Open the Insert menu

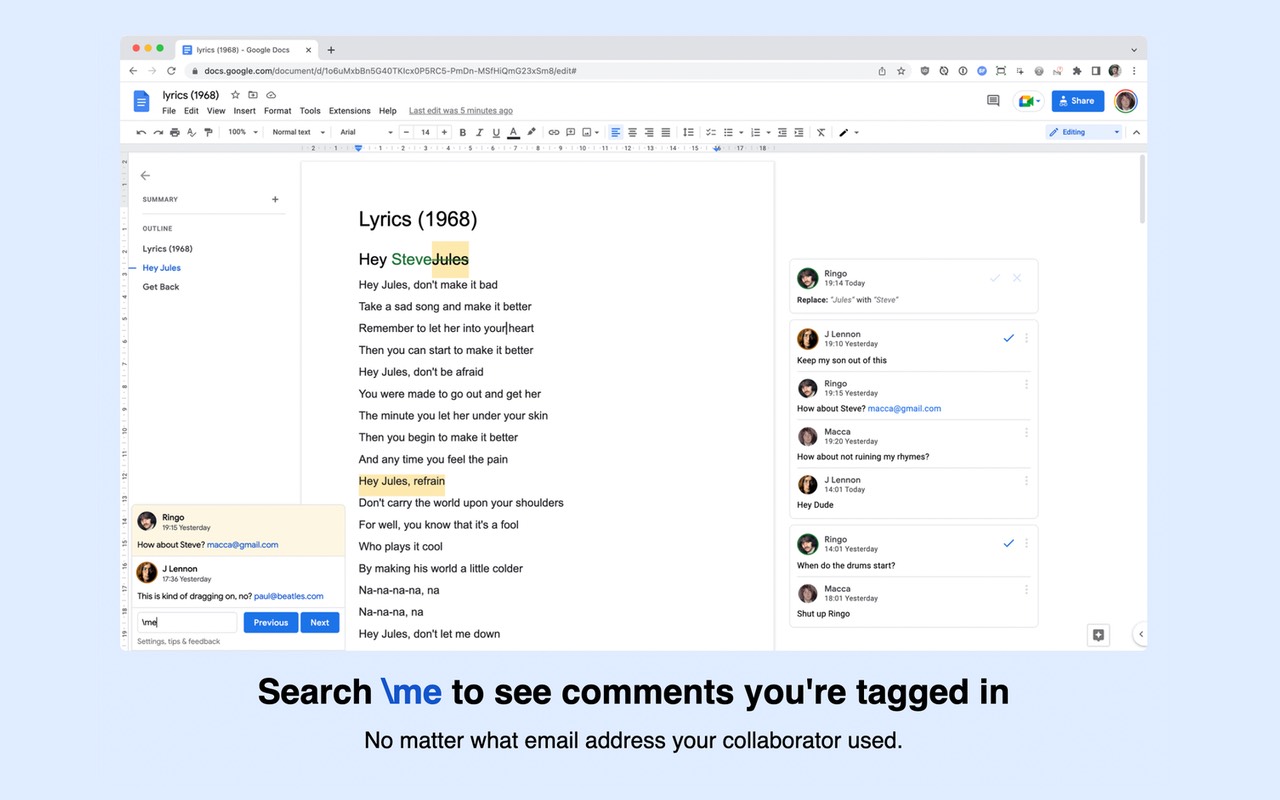click(x=244, y=111)
